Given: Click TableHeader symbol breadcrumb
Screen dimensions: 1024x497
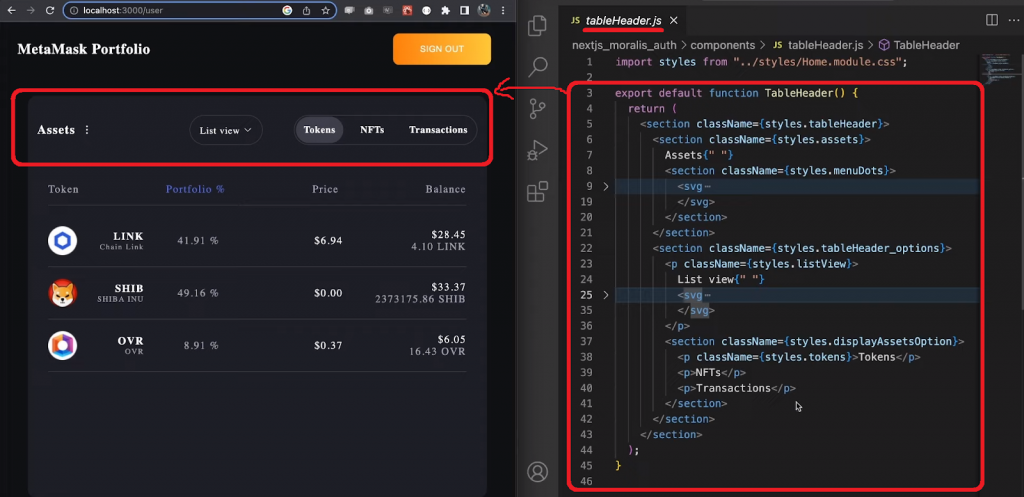Looking at the screenshot, I should click(919, 45).
